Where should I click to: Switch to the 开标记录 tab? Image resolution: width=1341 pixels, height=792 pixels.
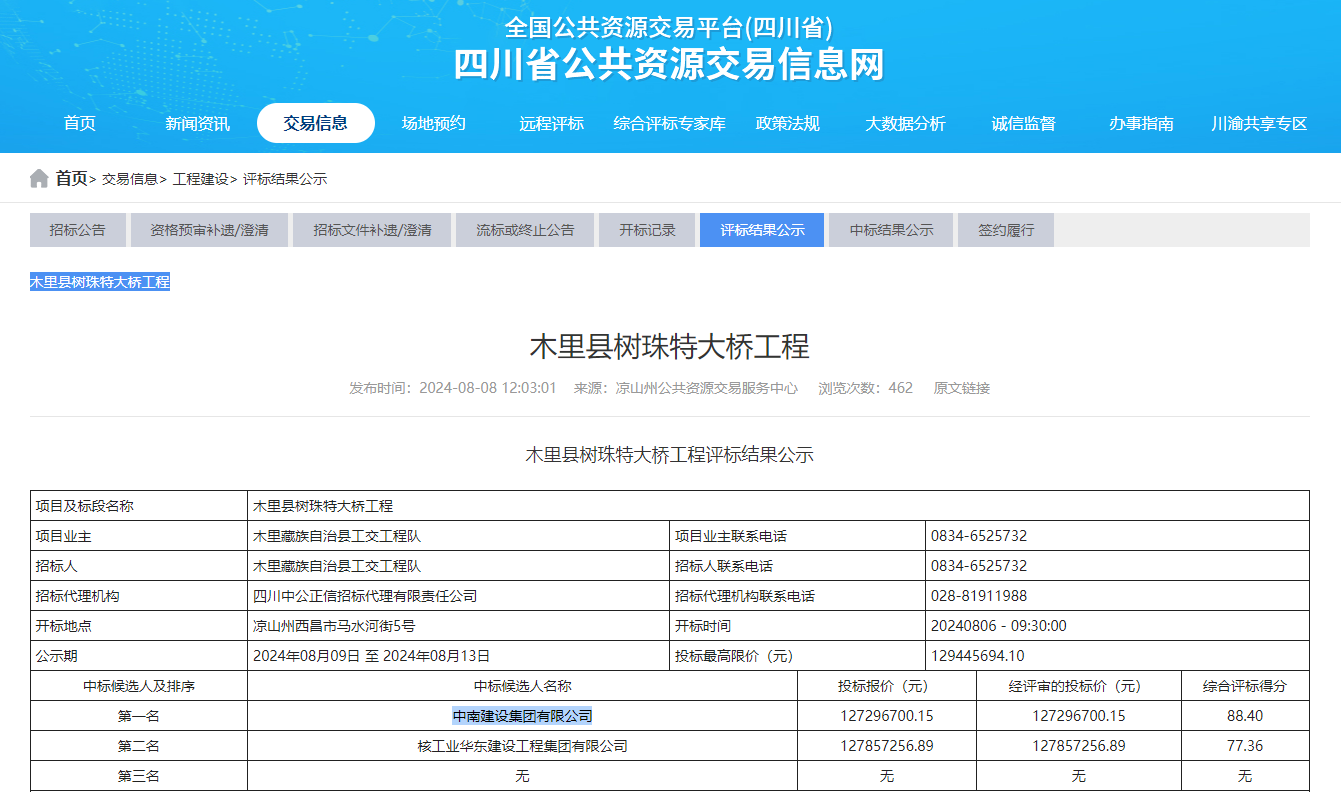pyautogui.click(x=647, y=229)
